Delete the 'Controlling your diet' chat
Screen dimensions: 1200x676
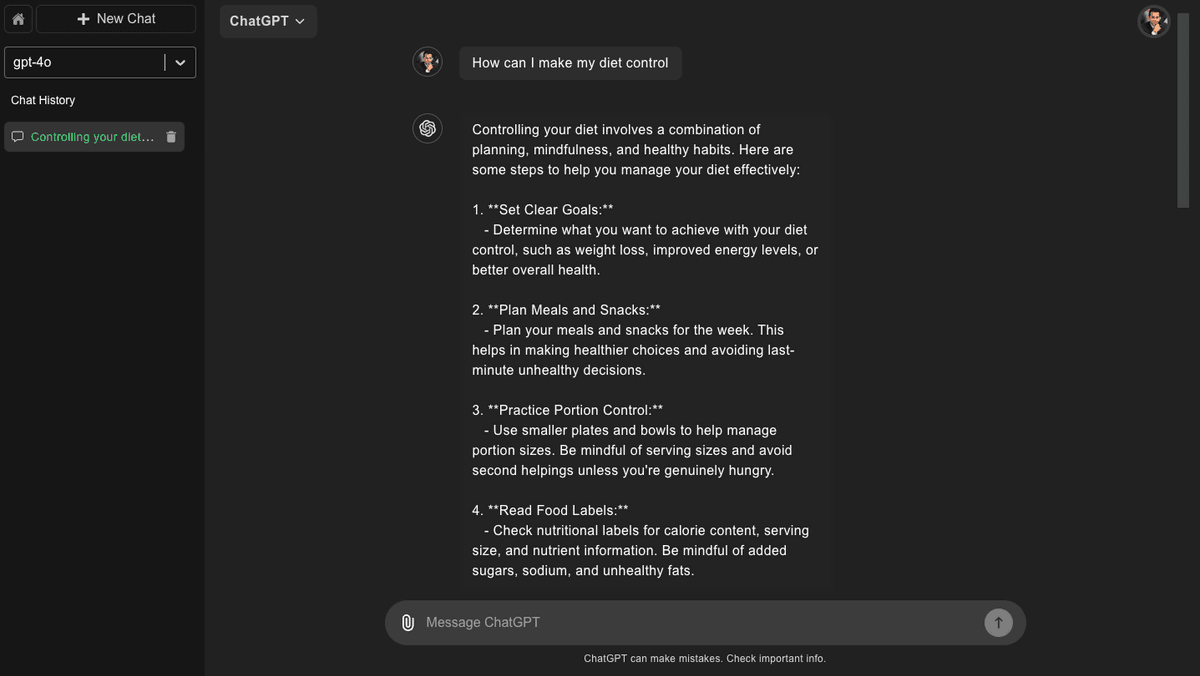(x=171, y=137)
